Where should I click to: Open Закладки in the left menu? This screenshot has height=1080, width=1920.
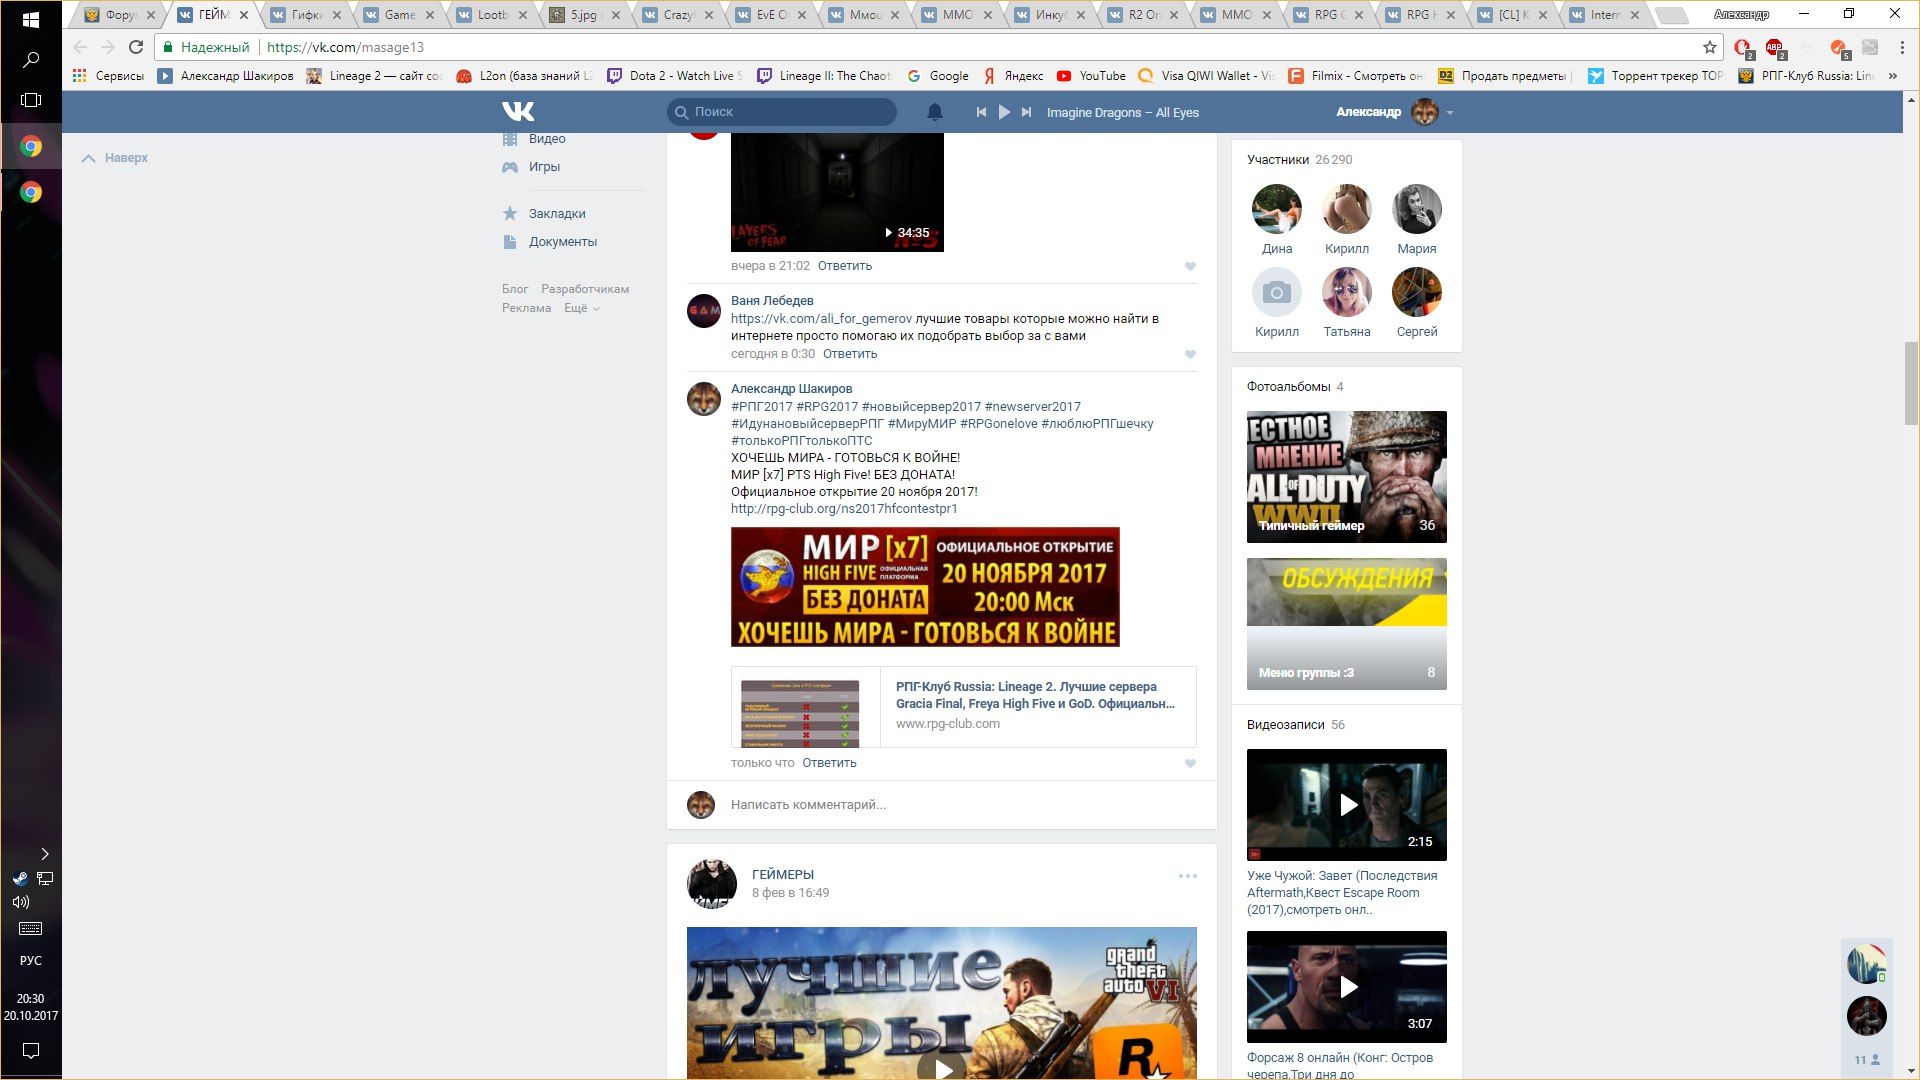tap(557, 214)
